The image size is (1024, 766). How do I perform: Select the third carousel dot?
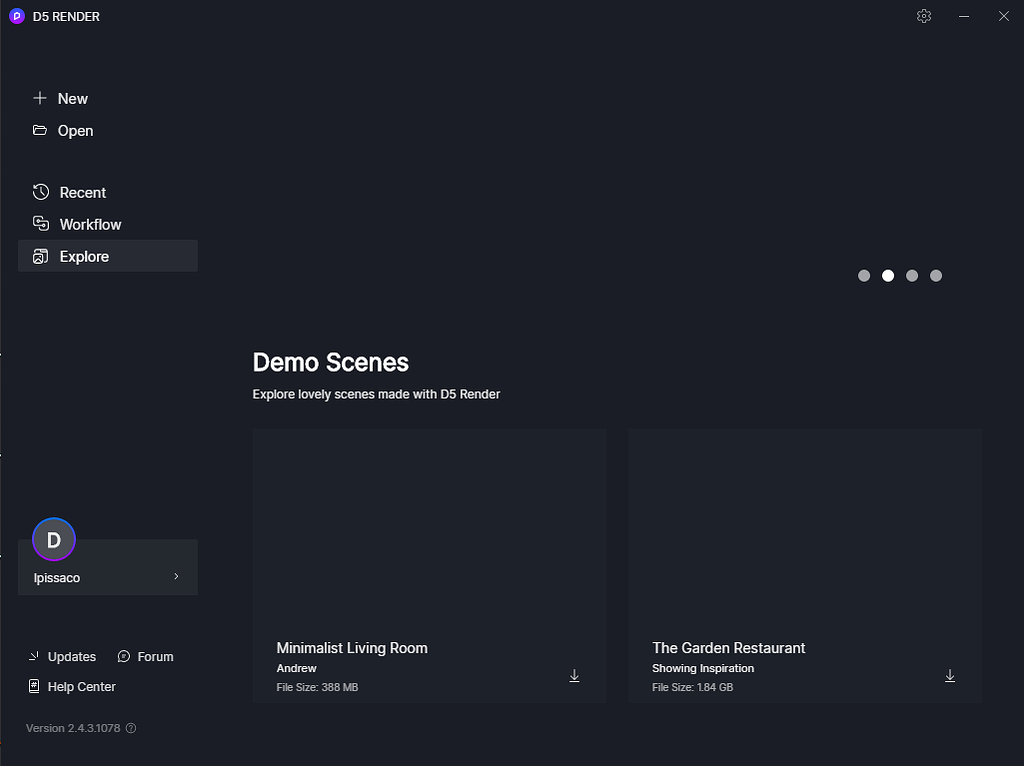point(912,276)
